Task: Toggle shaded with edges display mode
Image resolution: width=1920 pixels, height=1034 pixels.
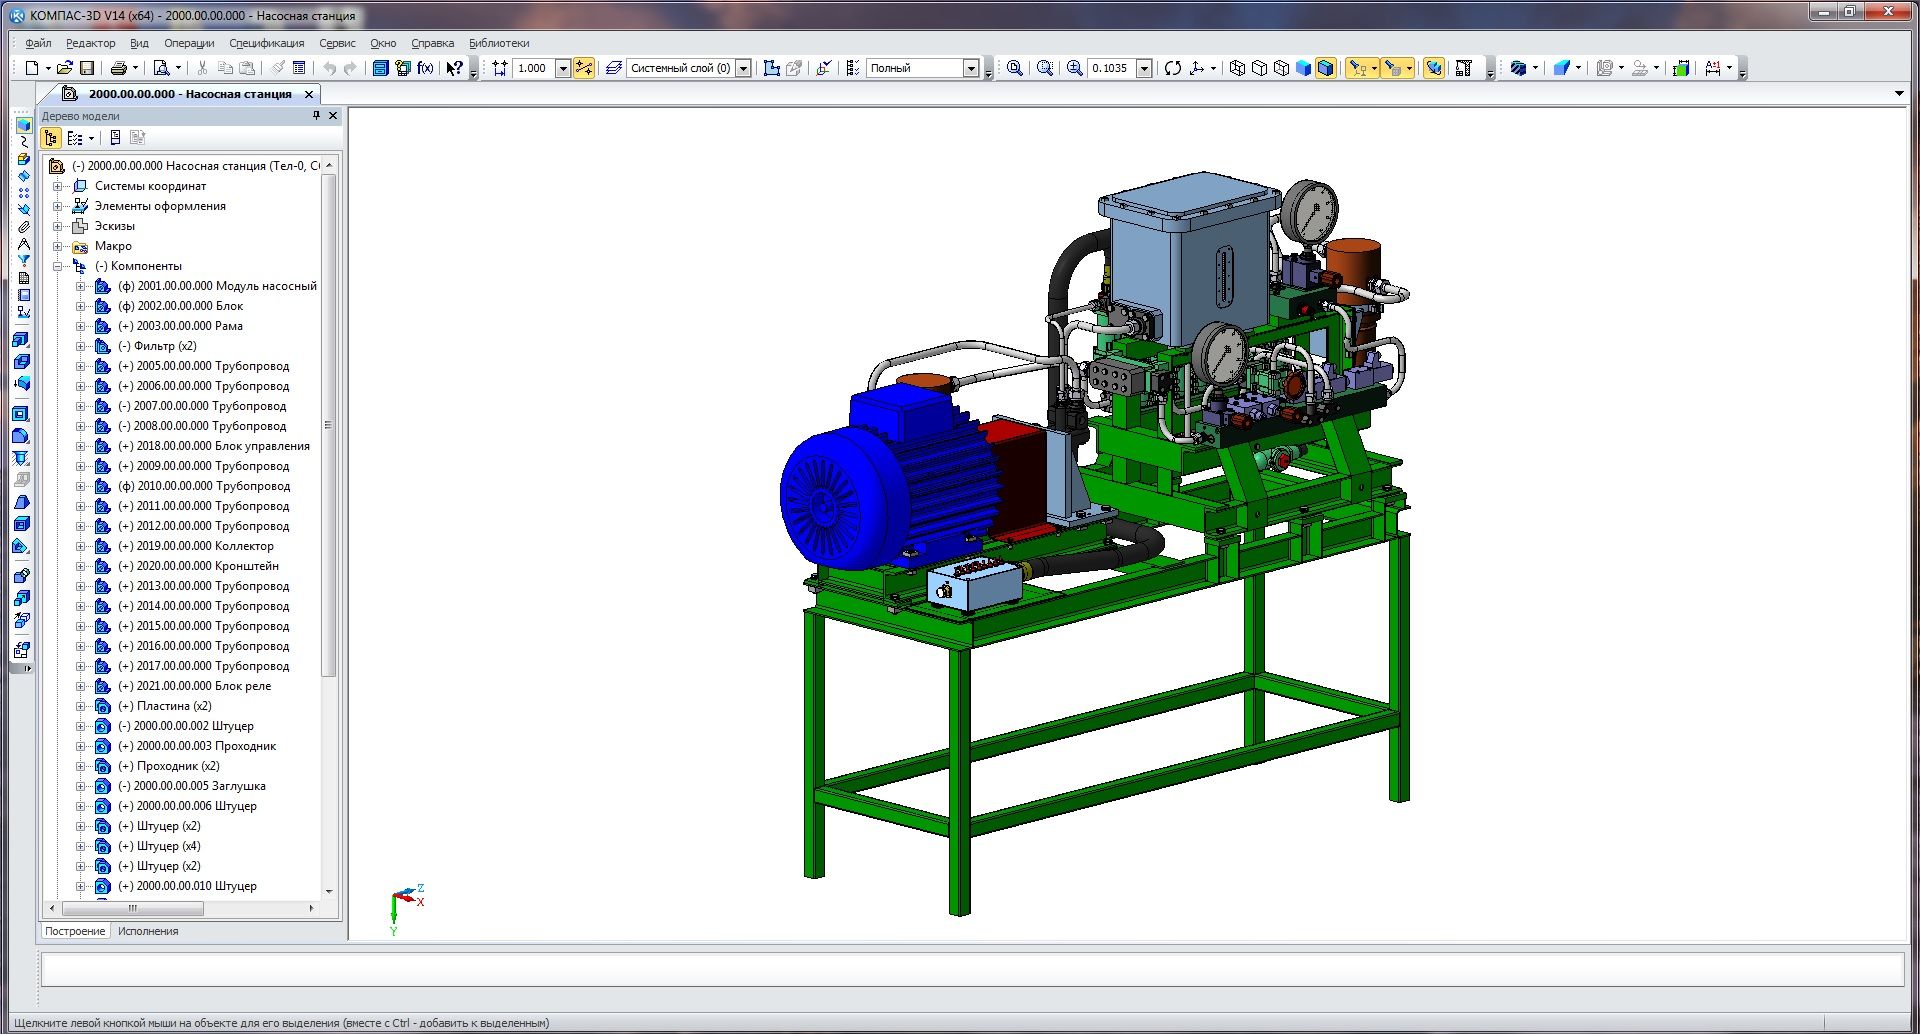Action: 1325,68
